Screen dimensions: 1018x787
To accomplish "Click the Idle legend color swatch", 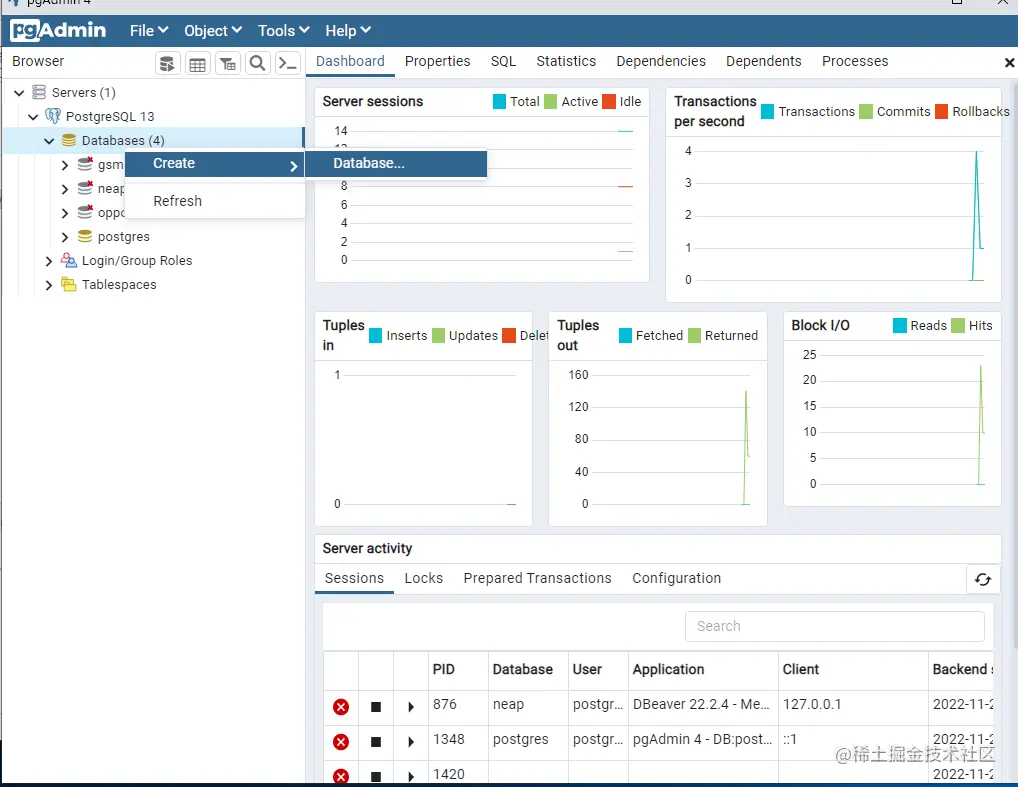I will pos(609,101).
